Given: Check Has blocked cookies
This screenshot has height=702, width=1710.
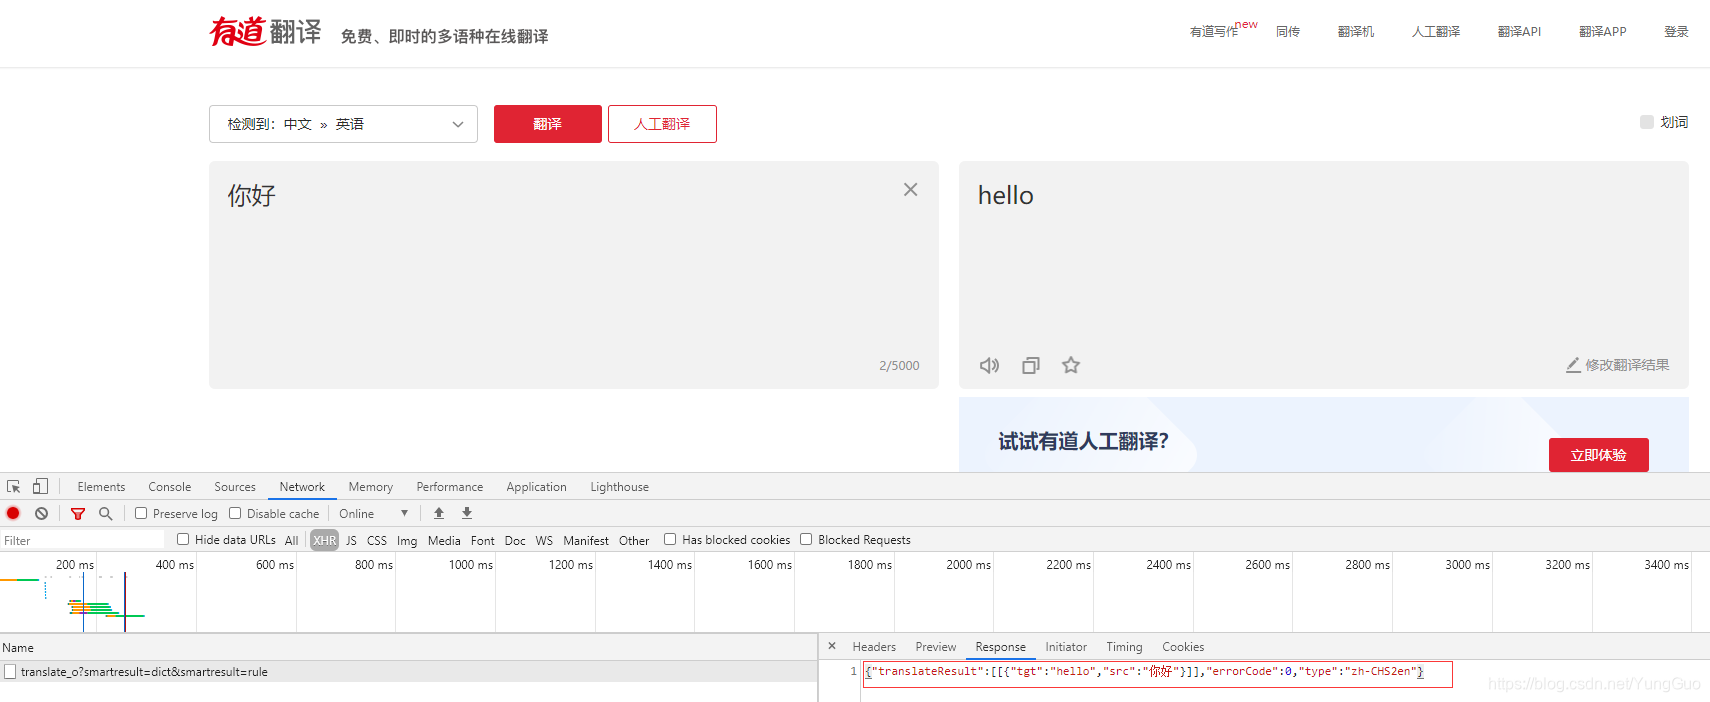Looking at the screenshot, I should tap(670, 539).
